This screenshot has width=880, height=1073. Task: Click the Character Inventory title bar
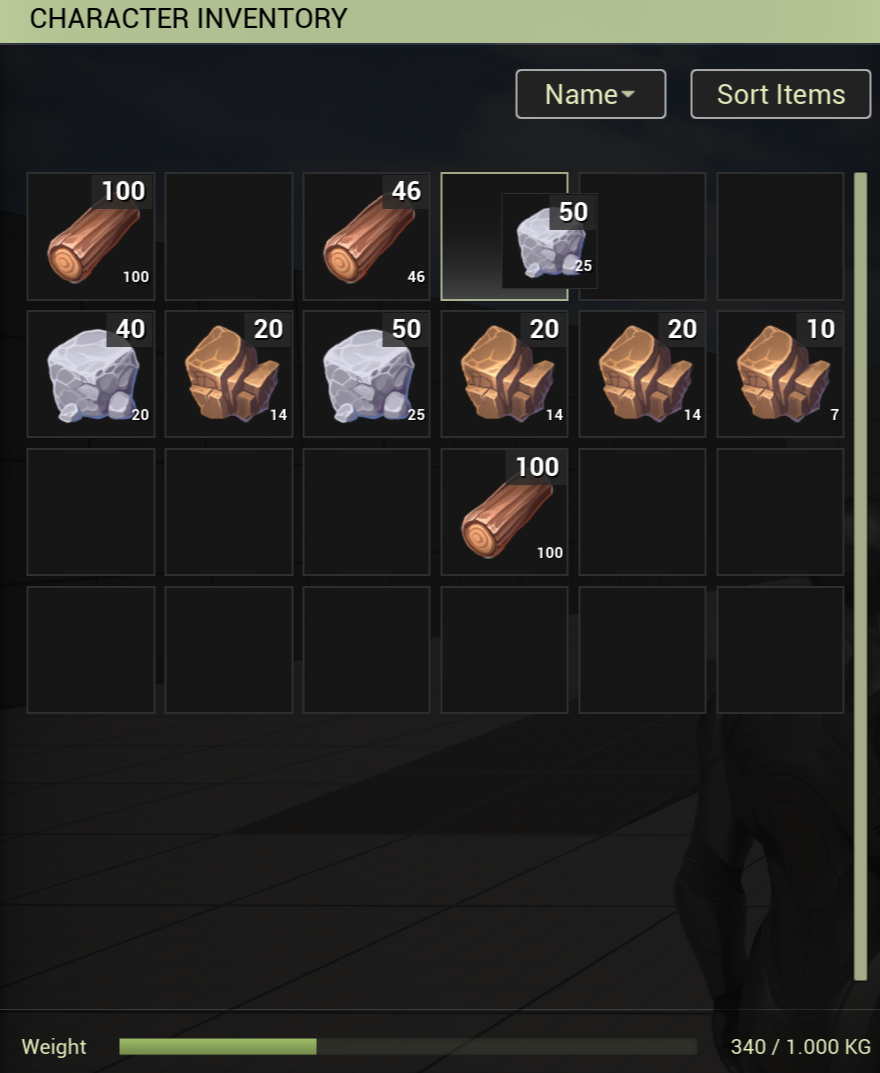point(440,21)
